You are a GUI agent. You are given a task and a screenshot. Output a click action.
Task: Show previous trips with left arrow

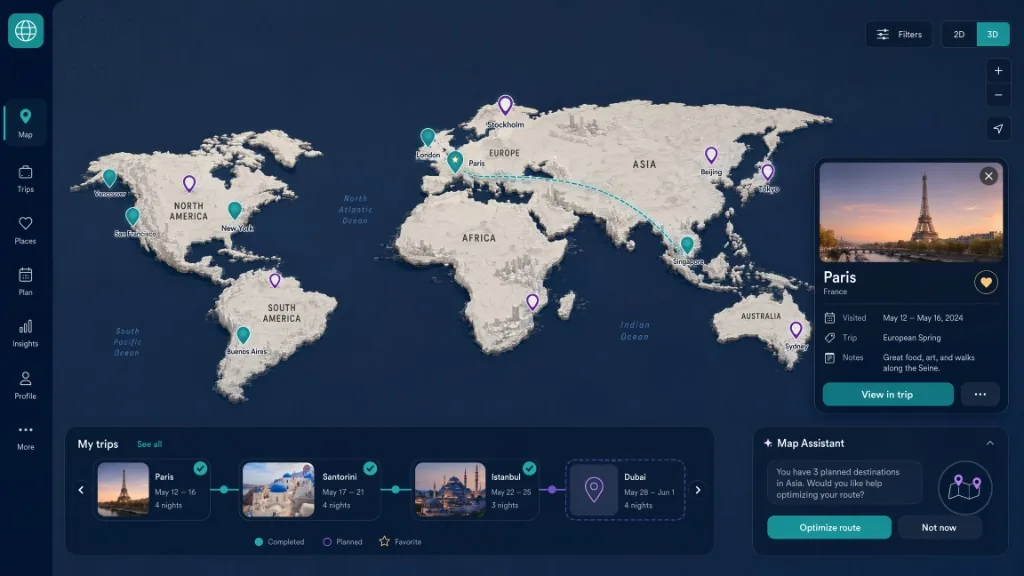tap(81, 490)
